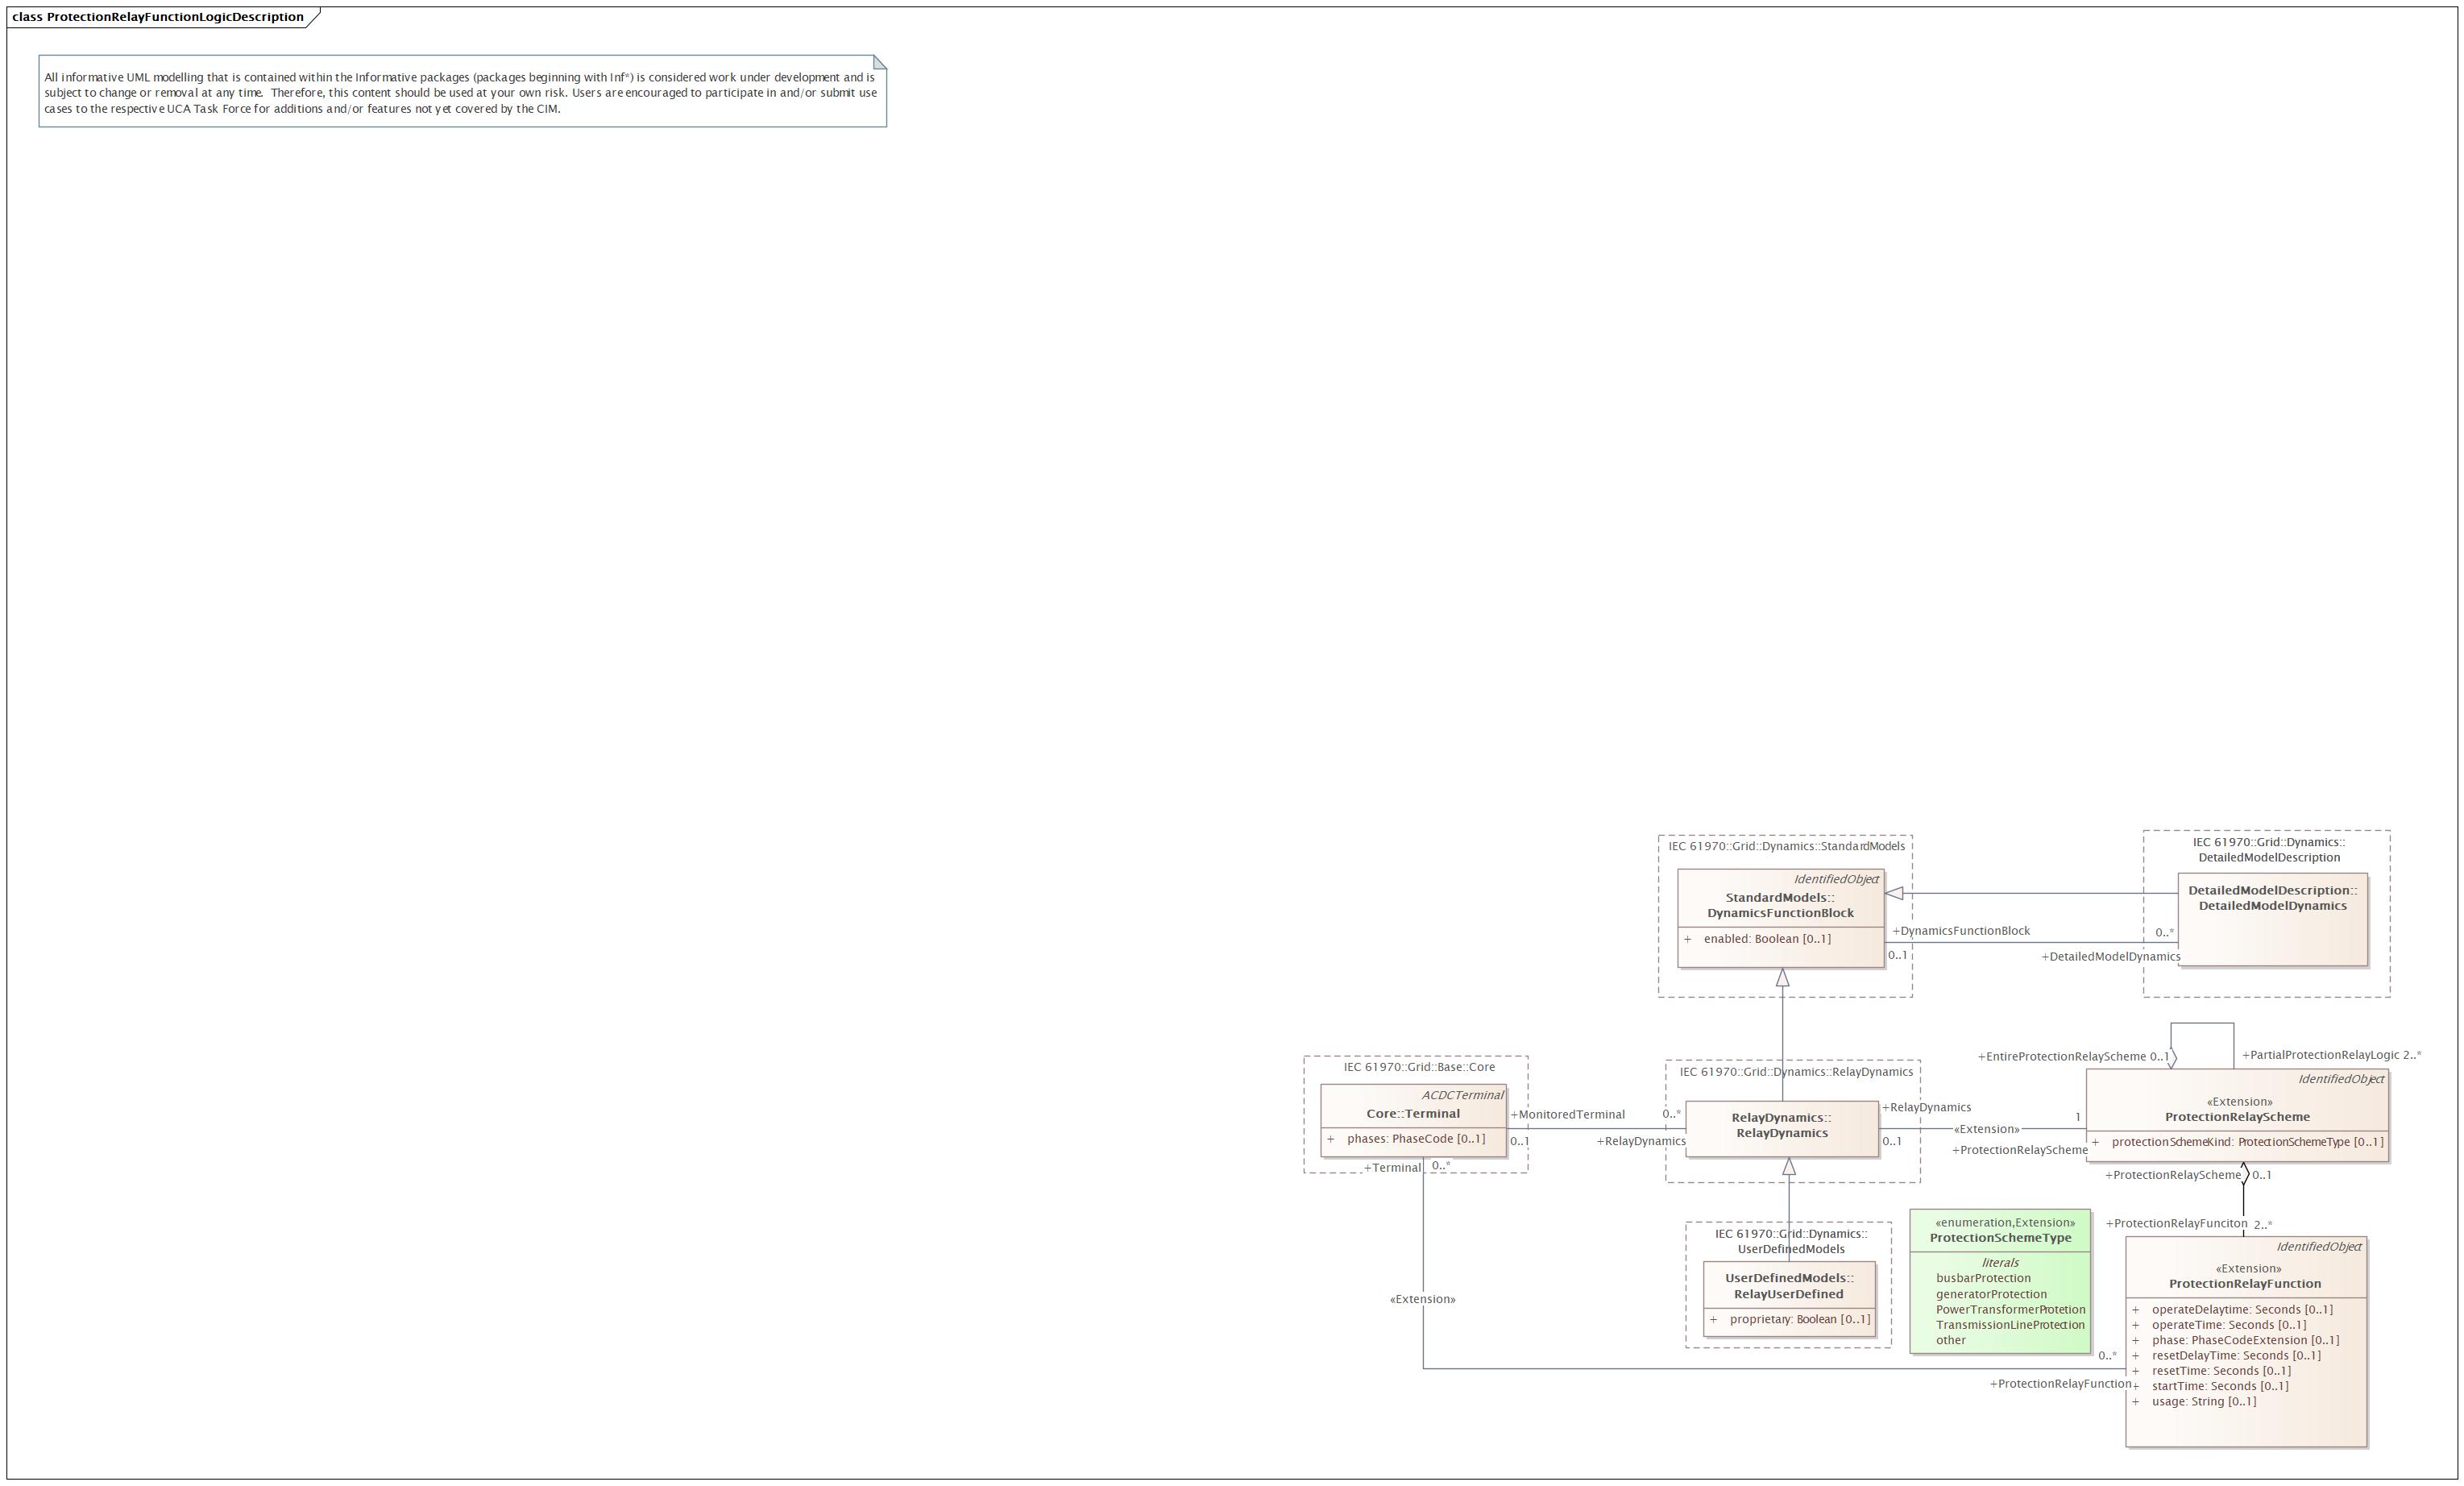Click the '+ProtectionRelayFunciton' role label

(2176, 1224)
